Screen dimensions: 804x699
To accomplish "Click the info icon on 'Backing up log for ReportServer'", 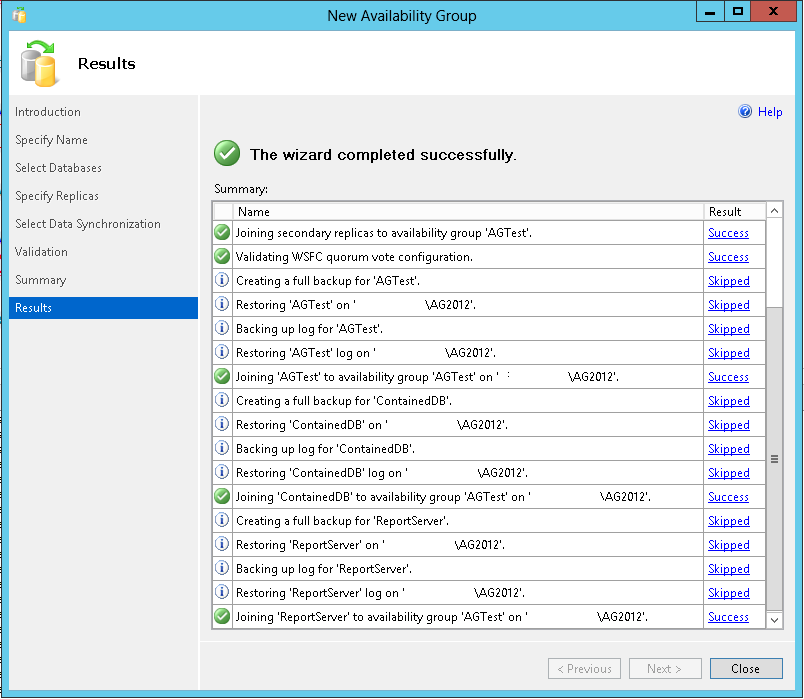I will click(x=221, y=568).
